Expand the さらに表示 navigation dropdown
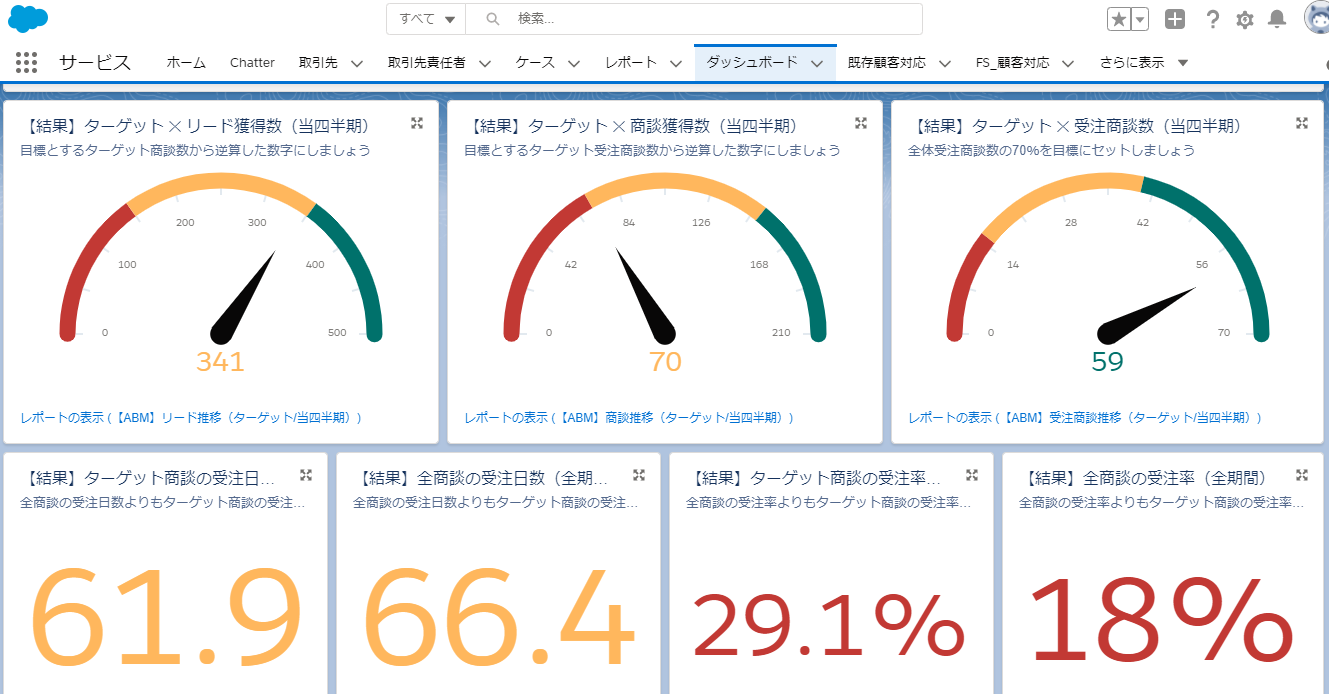 (1141, 62)
